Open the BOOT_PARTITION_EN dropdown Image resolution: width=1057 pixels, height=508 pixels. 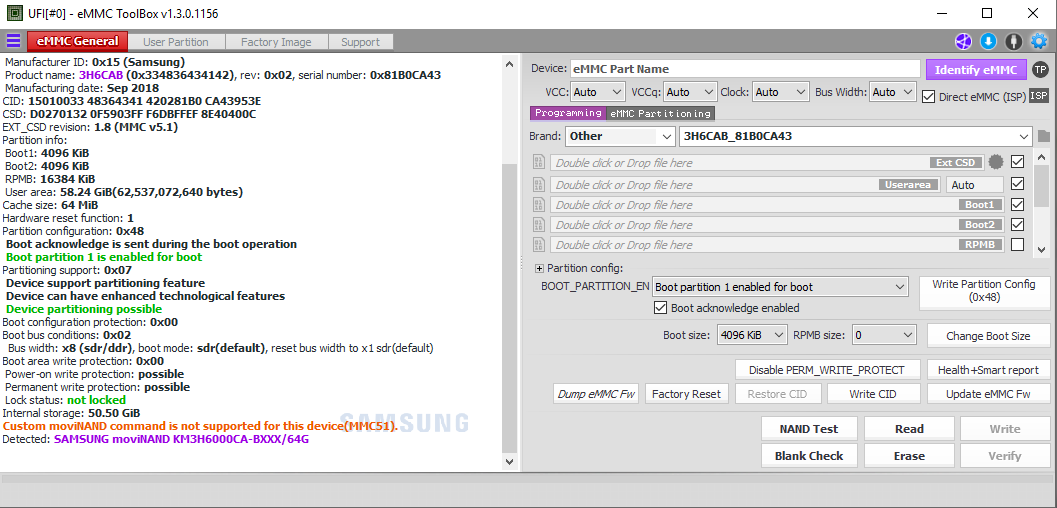coord(781,287)
